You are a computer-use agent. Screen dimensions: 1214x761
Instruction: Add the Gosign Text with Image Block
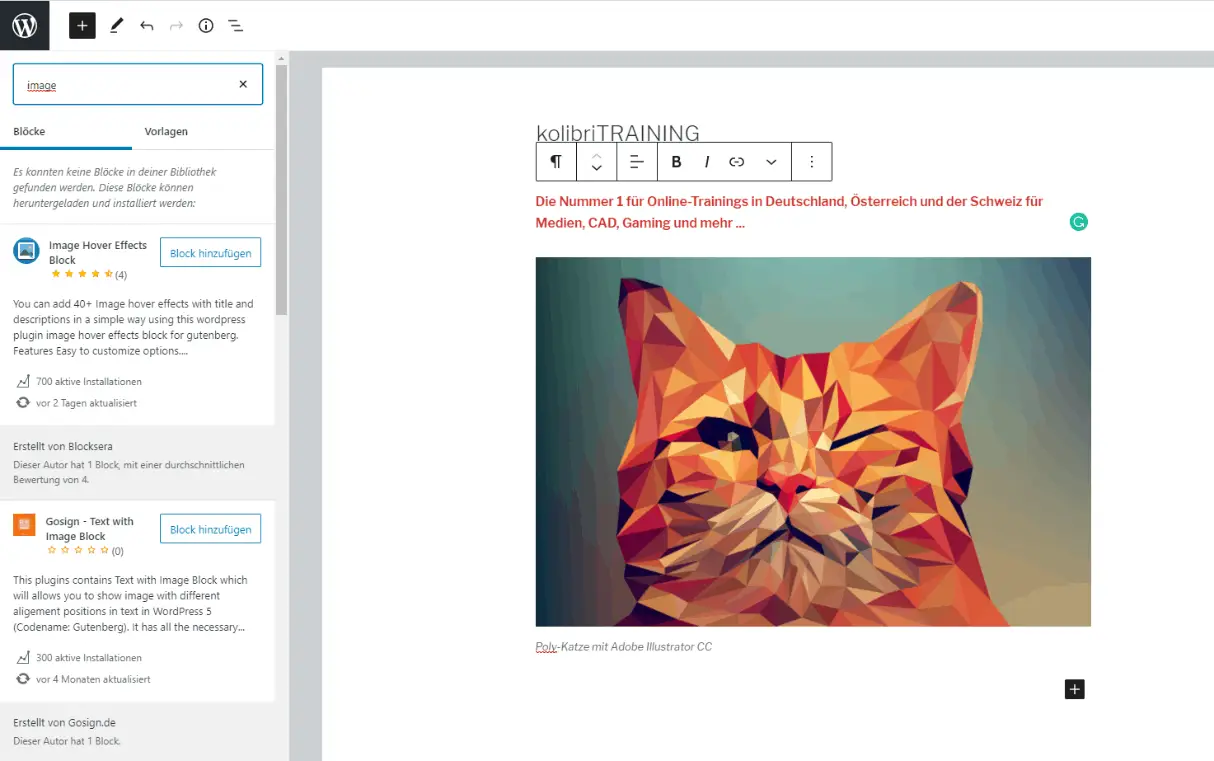(x=210, y=529)
